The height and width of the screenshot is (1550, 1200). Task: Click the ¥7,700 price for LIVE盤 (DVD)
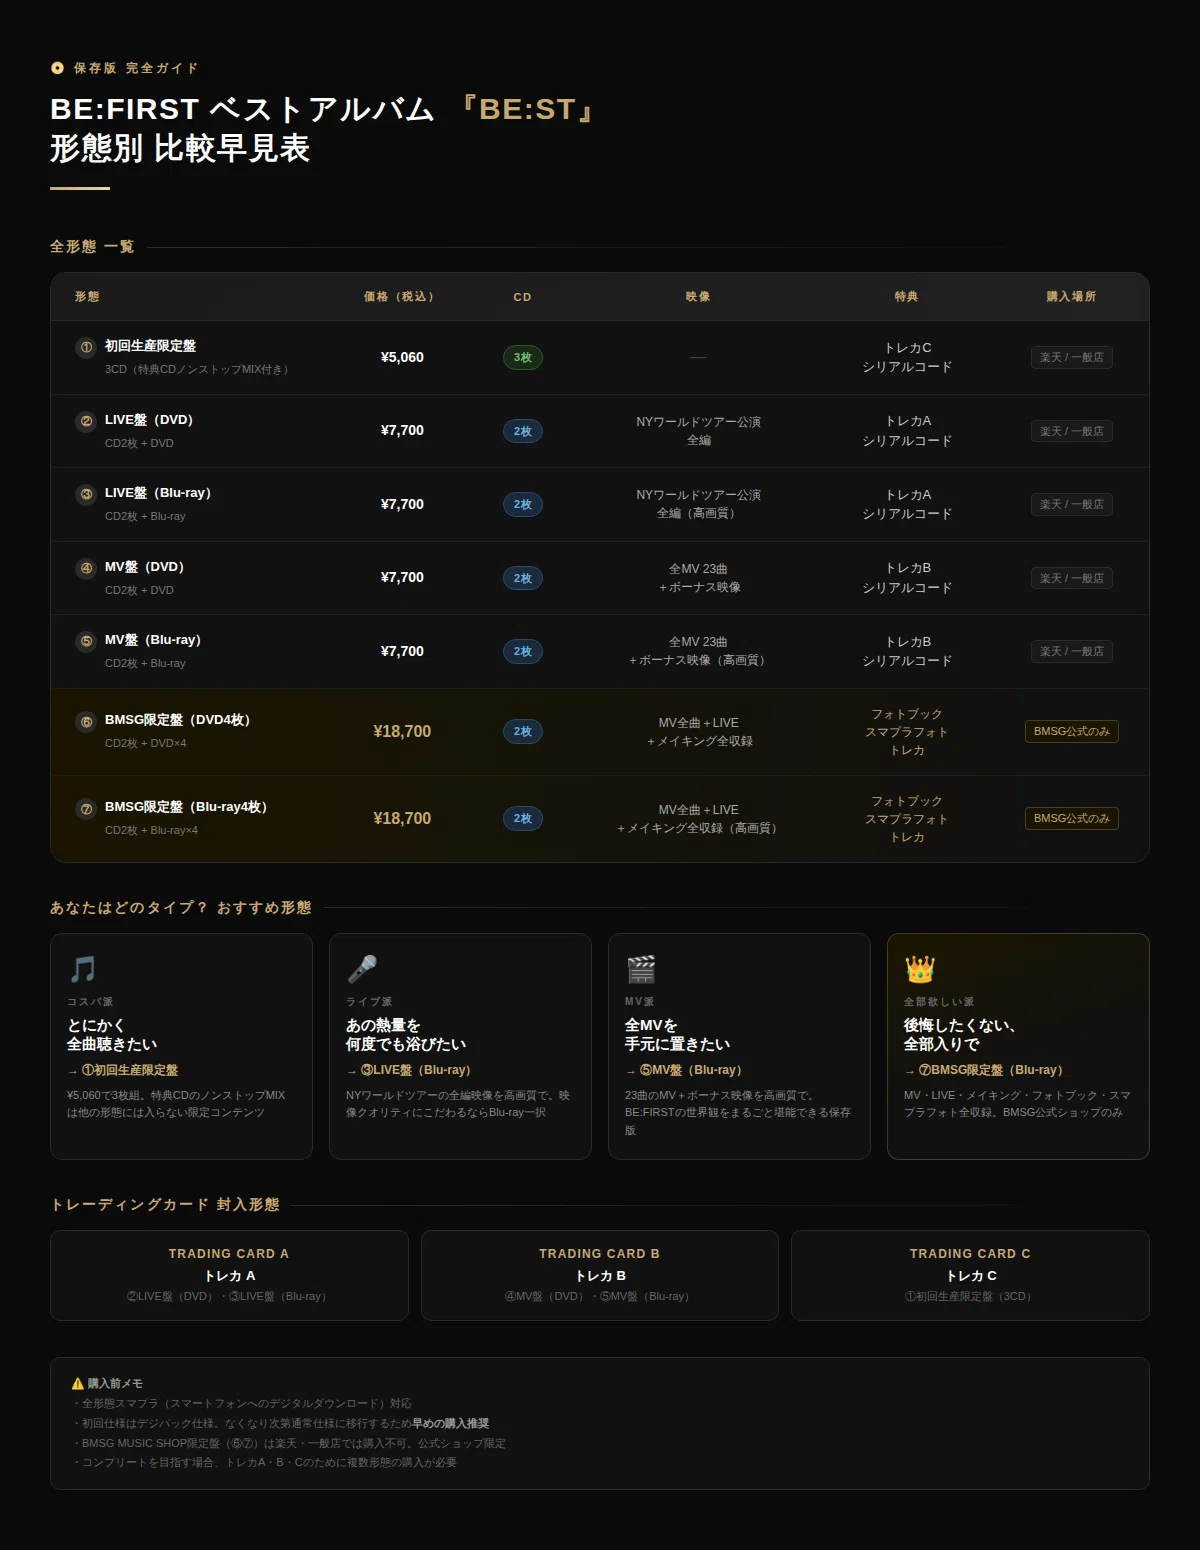click(402, 431)
